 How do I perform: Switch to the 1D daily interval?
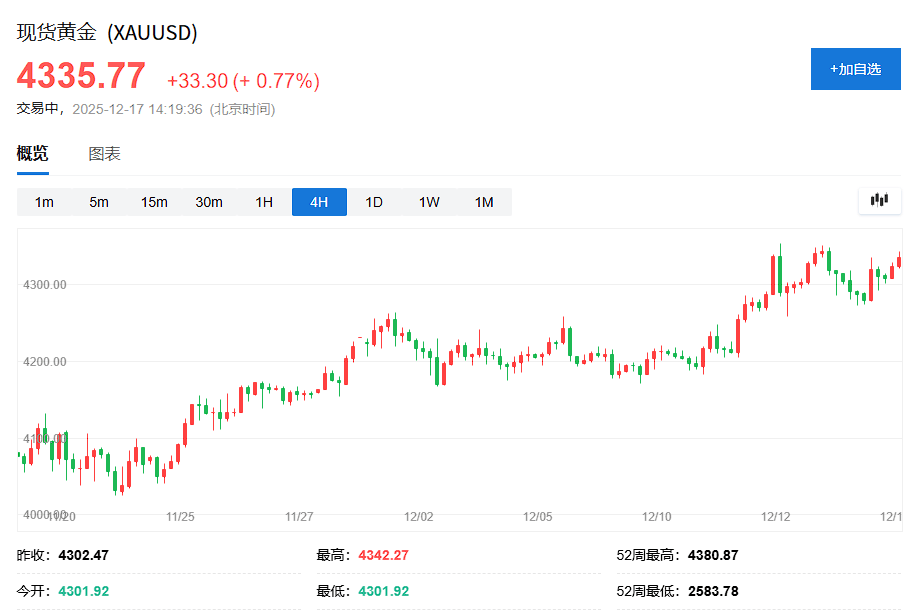374,202
